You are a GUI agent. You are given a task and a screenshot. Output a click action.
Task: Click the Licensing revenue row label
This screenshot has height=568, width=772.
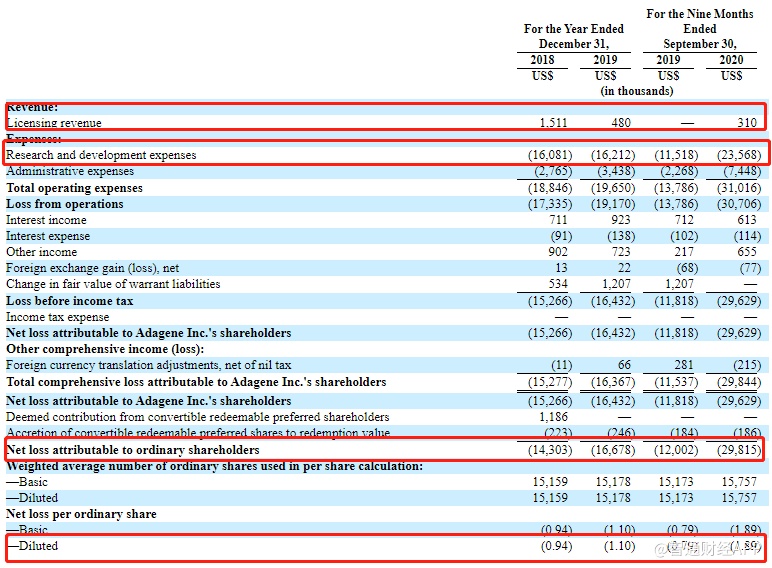click(x=54, y=123)
